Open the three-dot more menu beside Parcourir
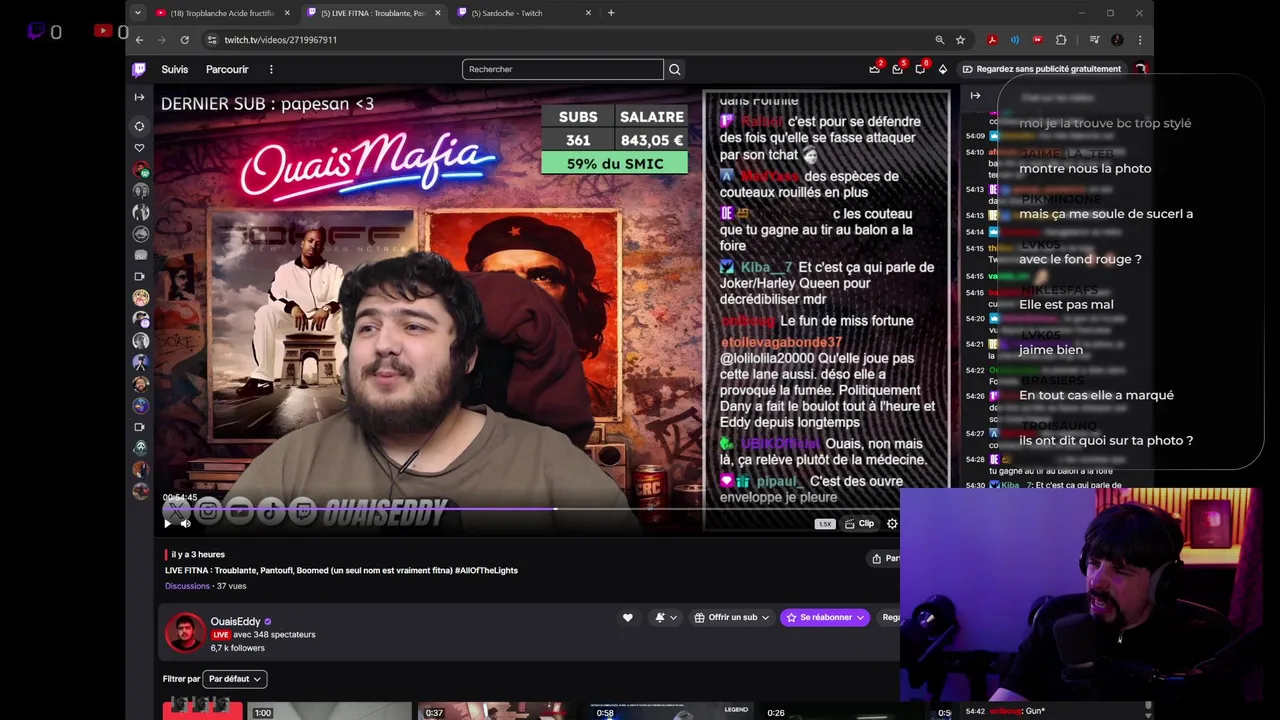 pyautogui.click(x=271, y=69)
